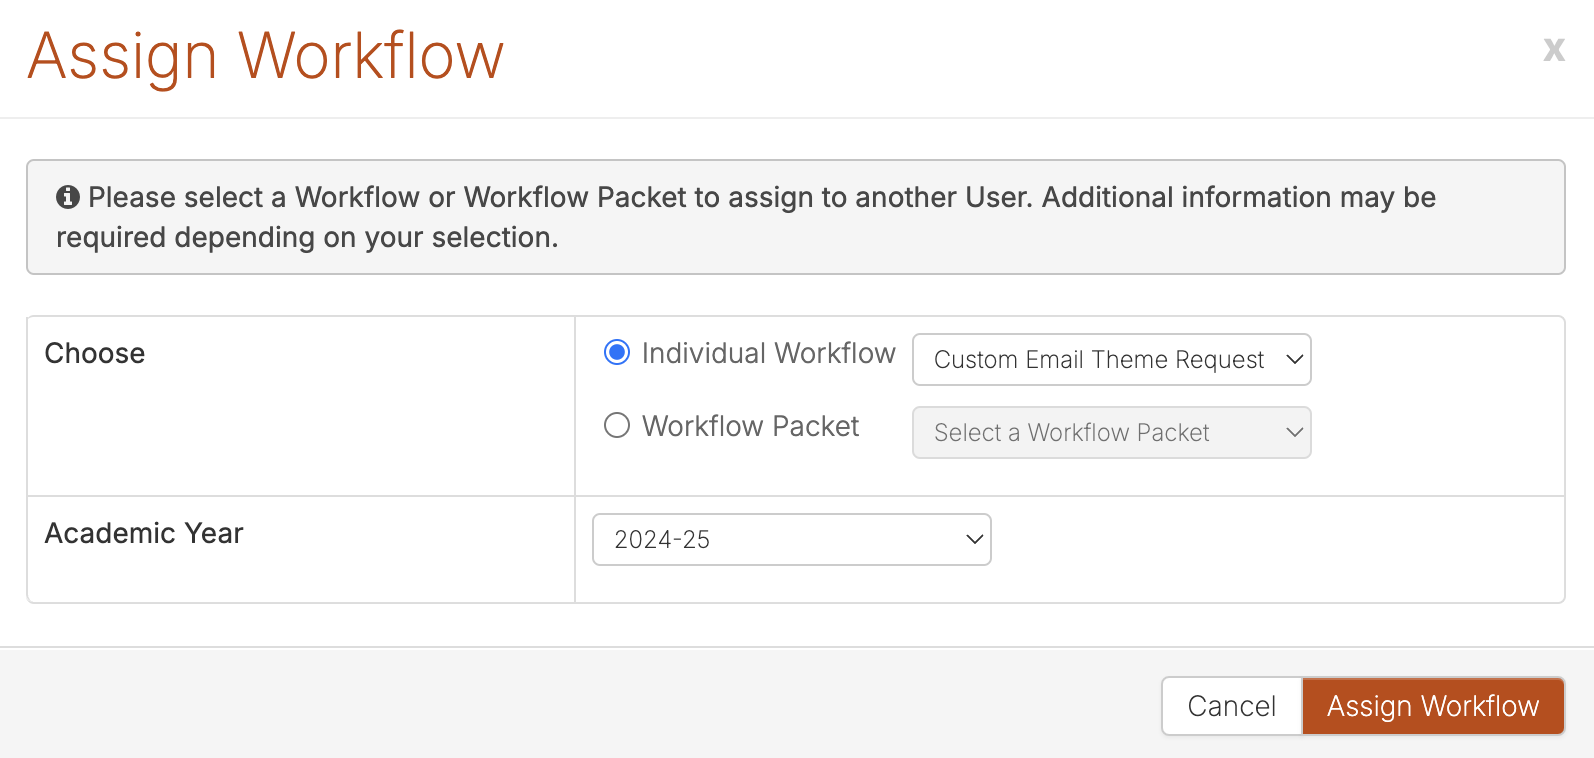Click the Choose row label
Image resolution: width=1594 pixels, height=758 pixels.
coord(95,353)
